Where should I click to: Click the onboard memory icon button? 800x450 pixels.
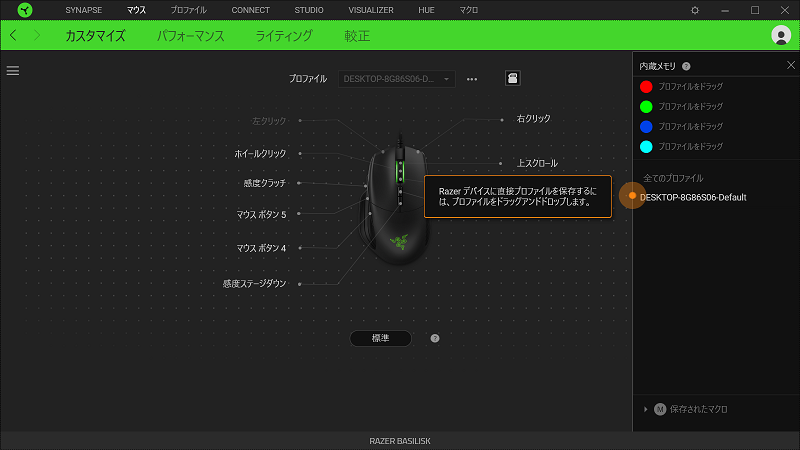tap(513, 78)
